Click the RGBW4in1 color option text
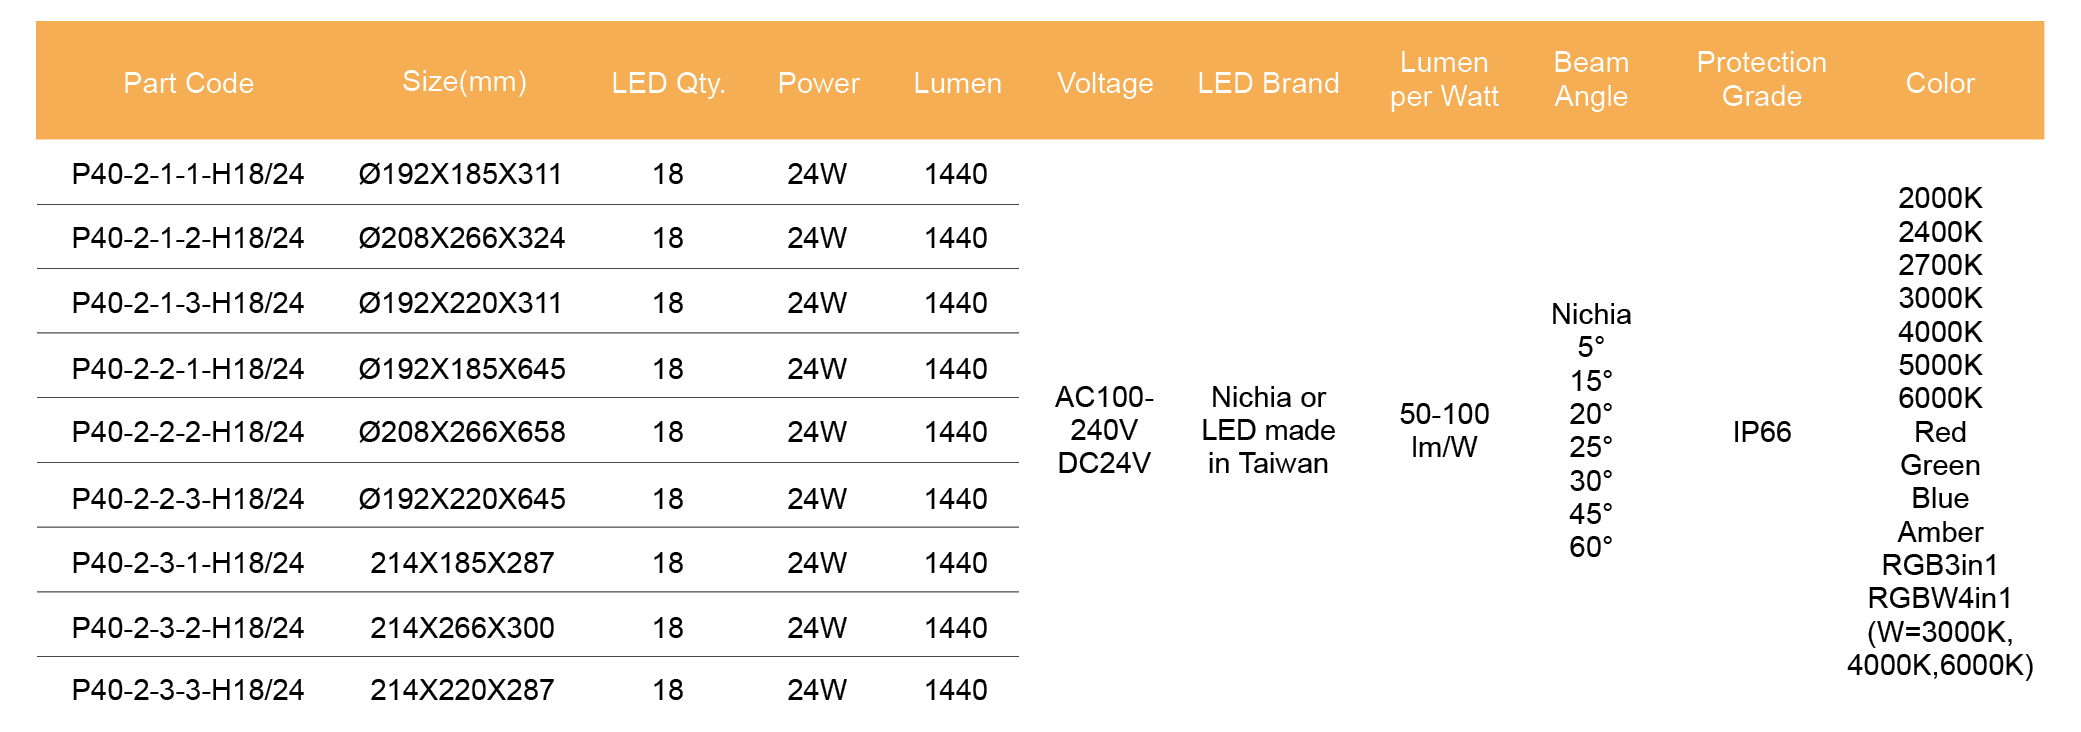Screen dimensions: 2081x732 coord(1939,598)
